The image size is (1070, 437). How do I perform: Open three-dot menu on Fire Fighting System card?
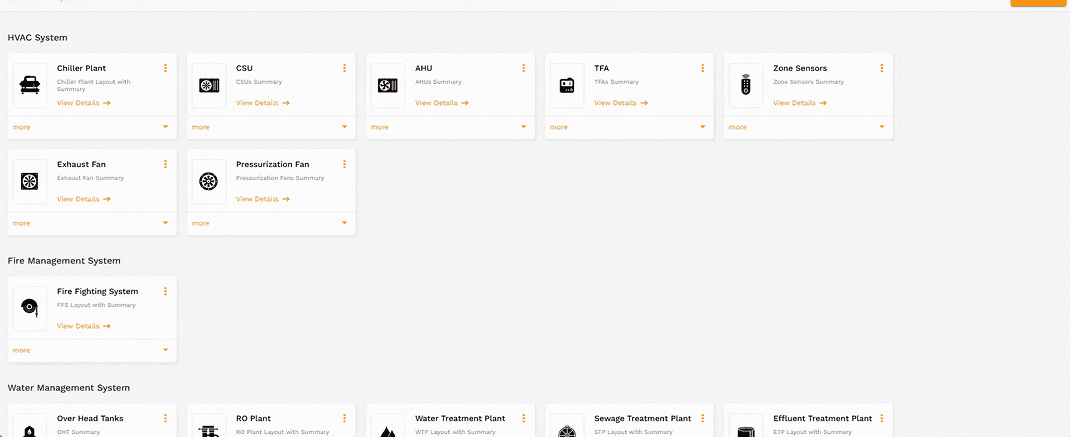165,292
